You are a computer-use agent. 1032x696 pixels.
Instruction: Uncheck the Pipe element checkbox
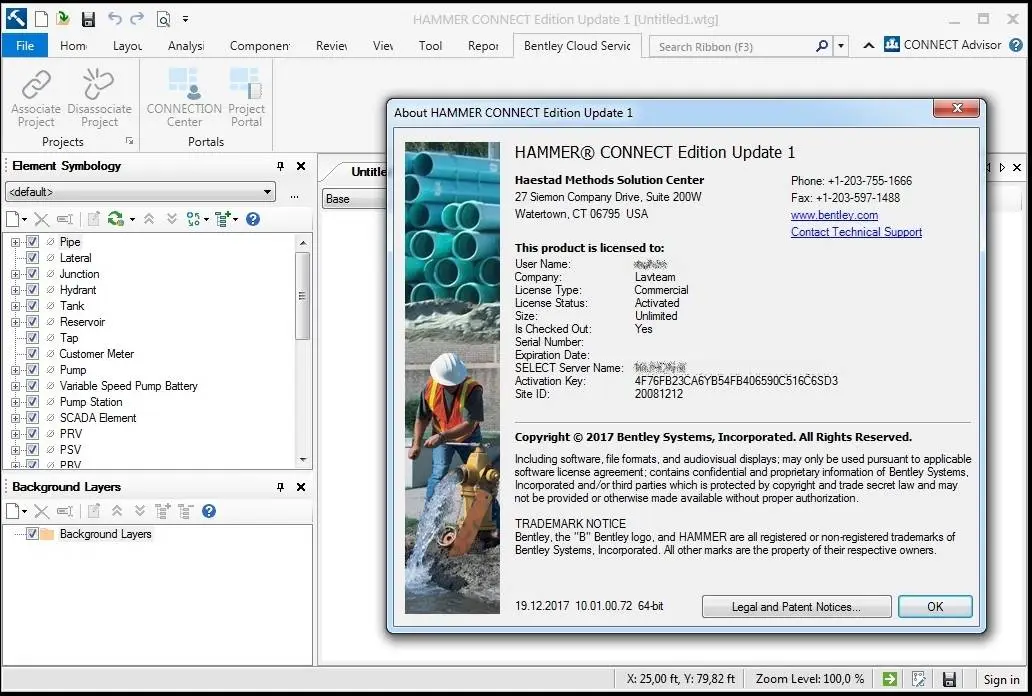point(33,242)
